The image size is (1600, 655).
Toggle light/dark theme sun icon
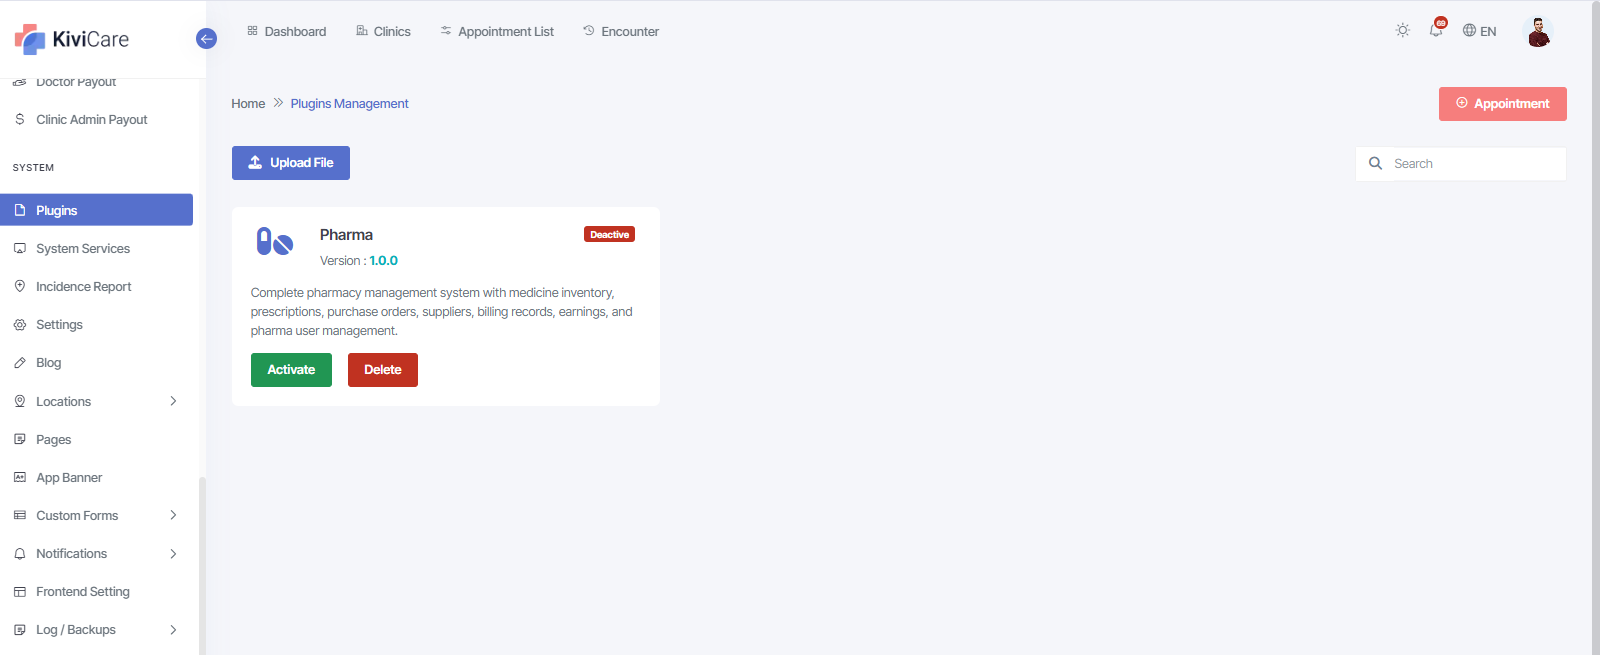(x=1402, y=31)
